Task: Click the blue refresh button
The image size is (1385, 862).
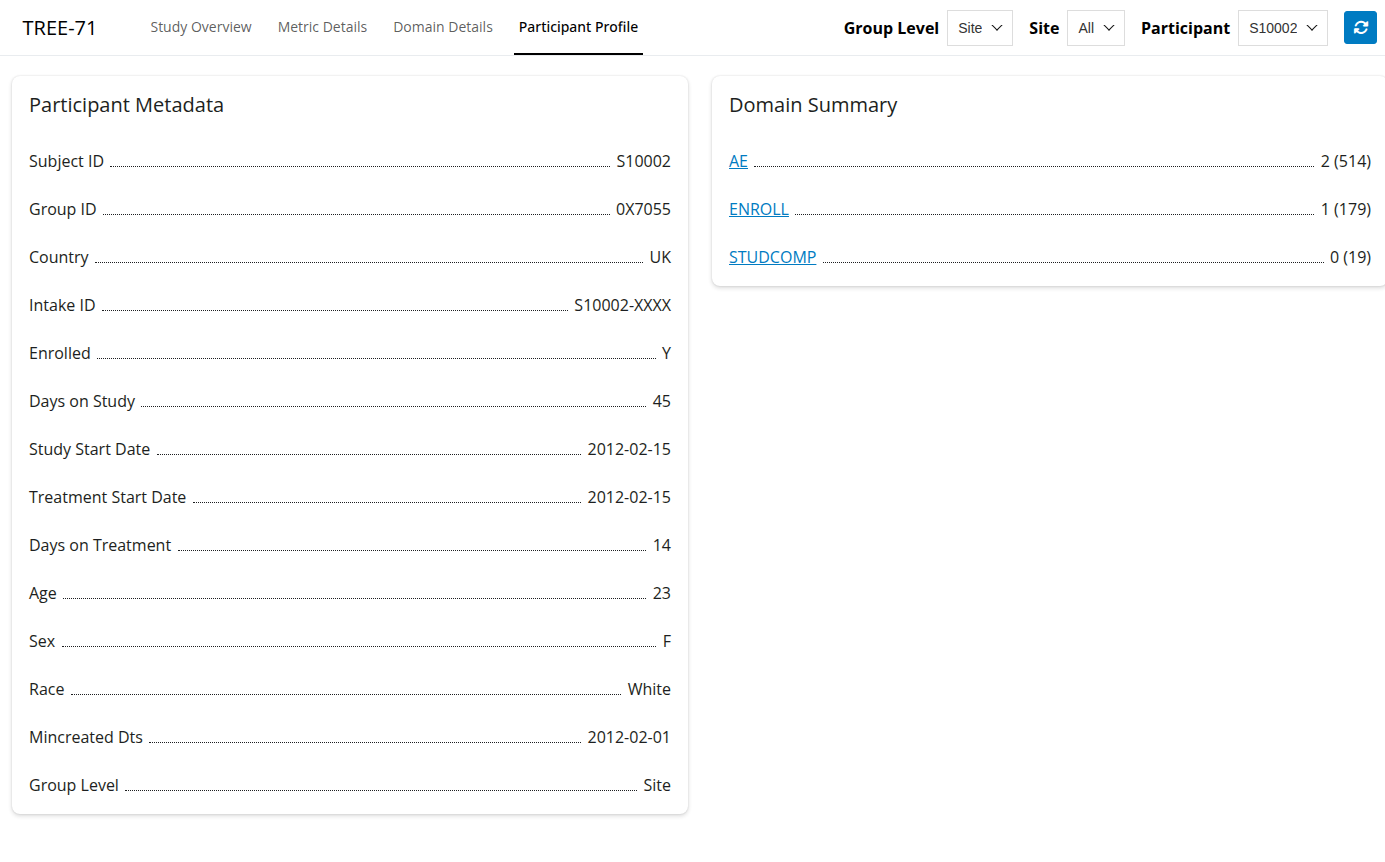Action: tap(1359, 28)
